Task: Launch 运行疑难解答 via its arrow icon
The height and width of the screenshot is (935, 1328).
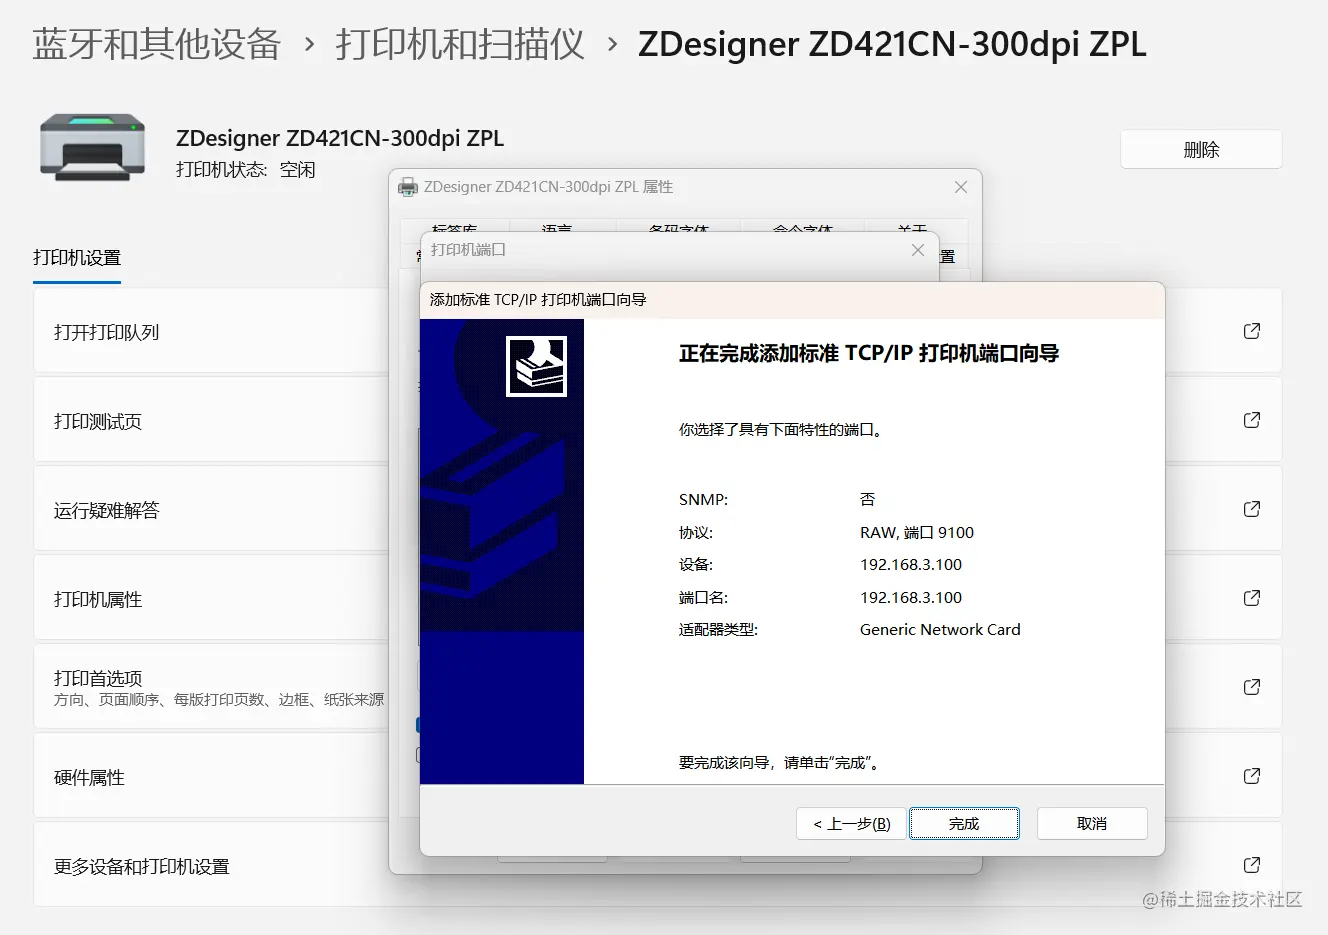Action: coord(1251,509)
